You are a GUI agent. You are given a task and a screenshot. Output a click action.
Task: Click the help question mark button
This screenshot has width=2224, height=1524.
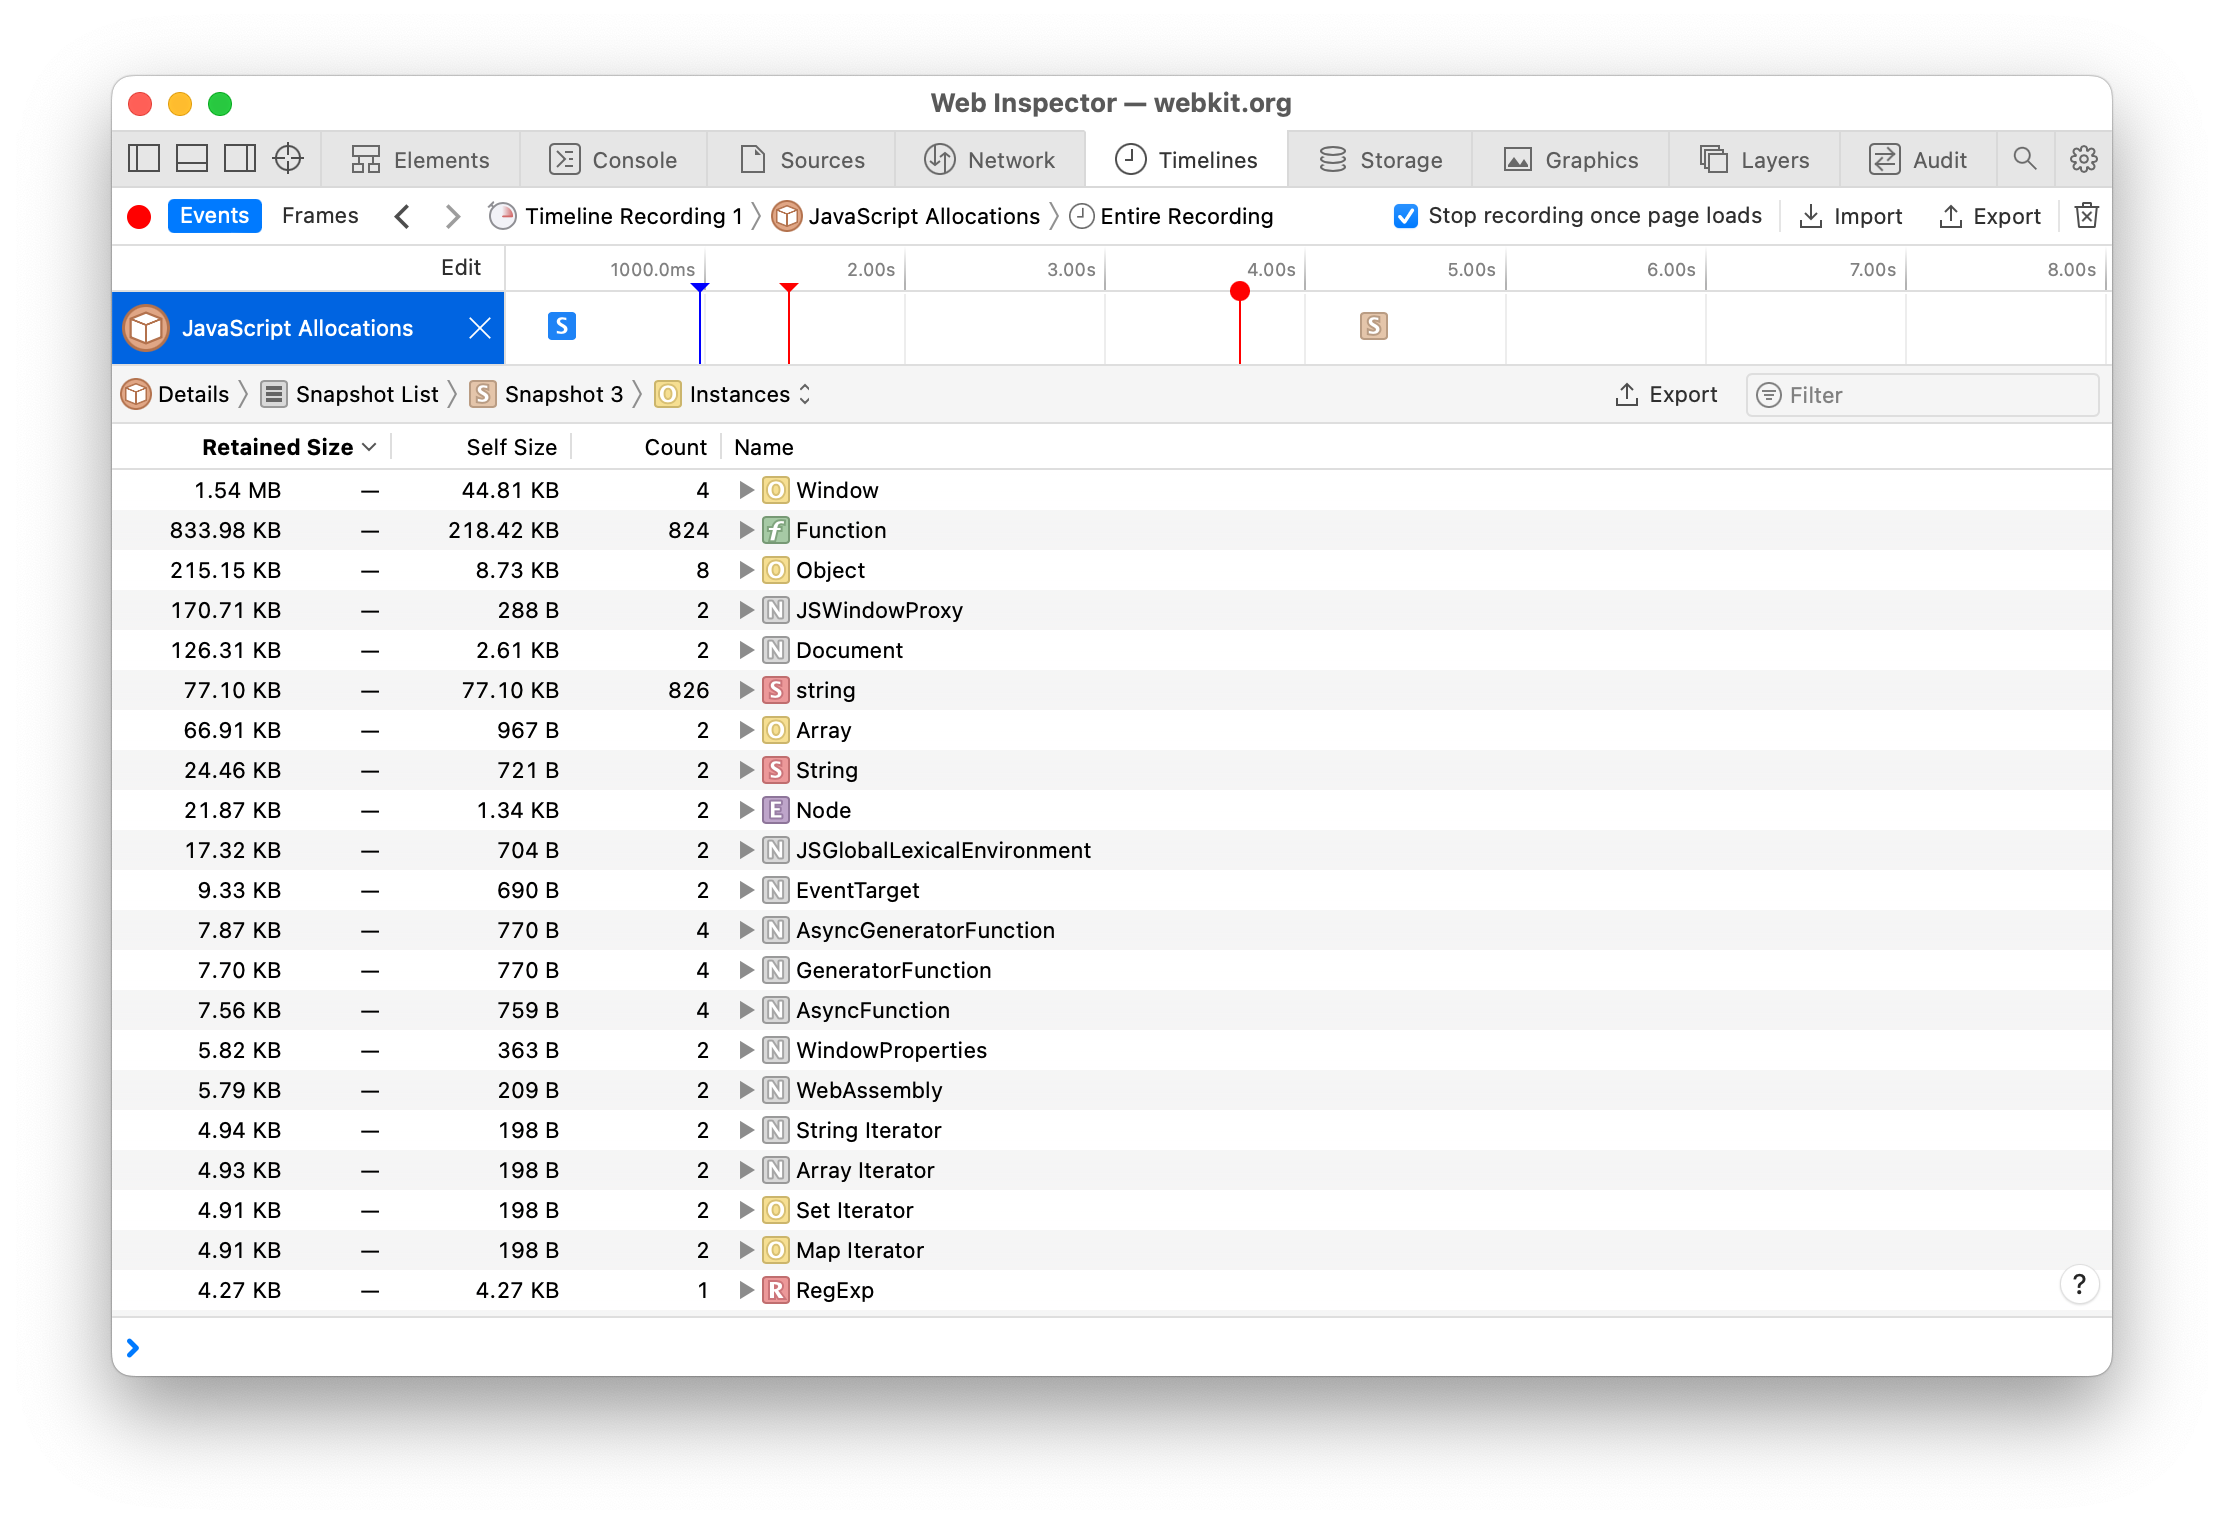click(2079, 1284)
